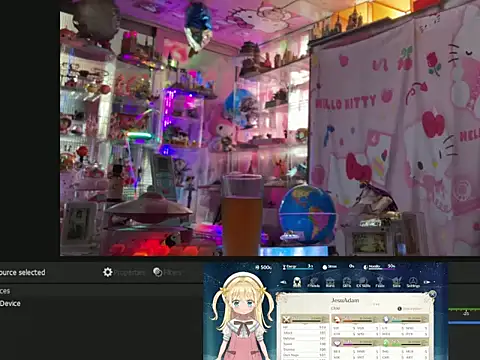Screen dimensions: 480x360
Task: Open Properties for the selected source
Action: point(124,272)
